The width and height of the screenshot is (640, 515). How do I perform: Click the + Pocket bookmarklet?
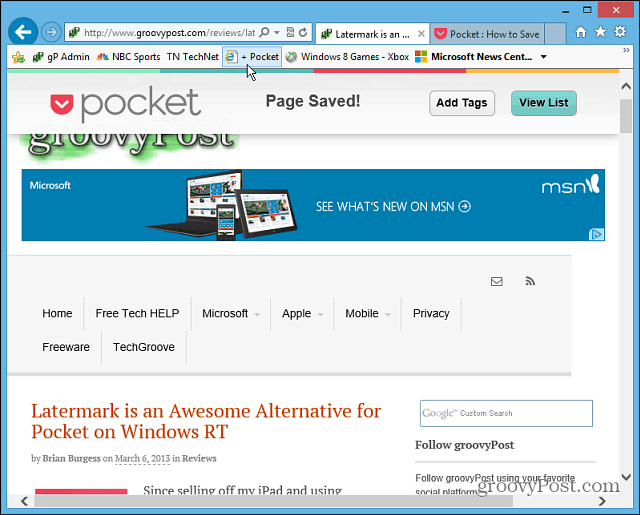252,57
